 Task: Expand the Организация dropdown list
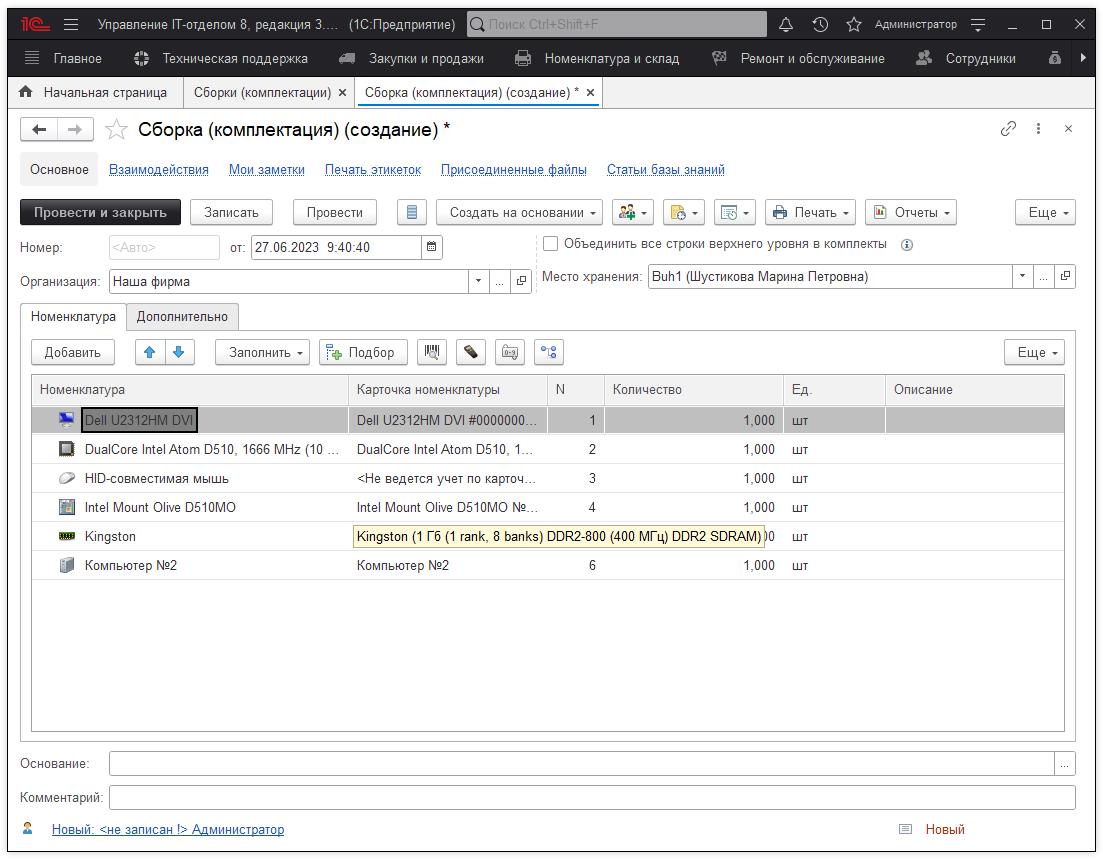tap(478, 282)
